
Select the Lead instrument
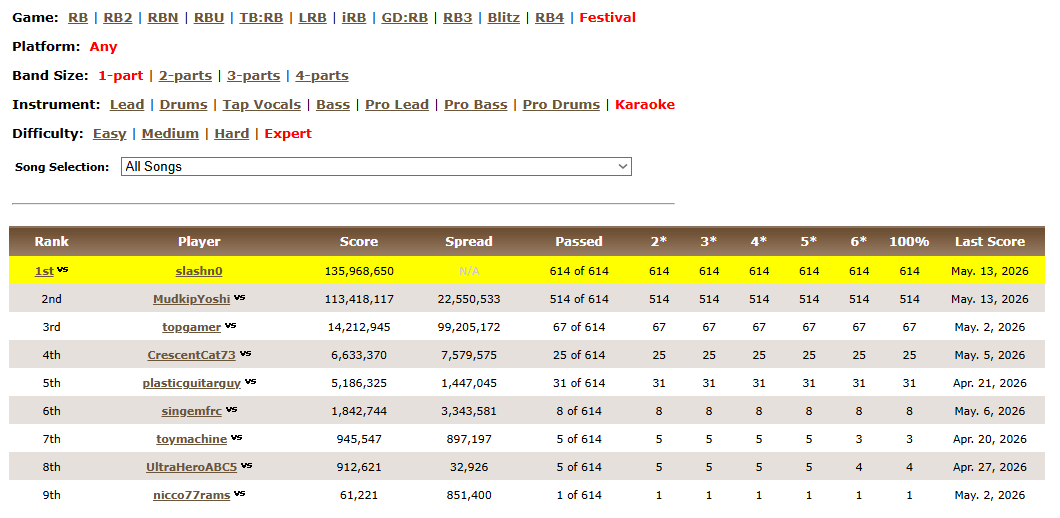pos(127,105)
